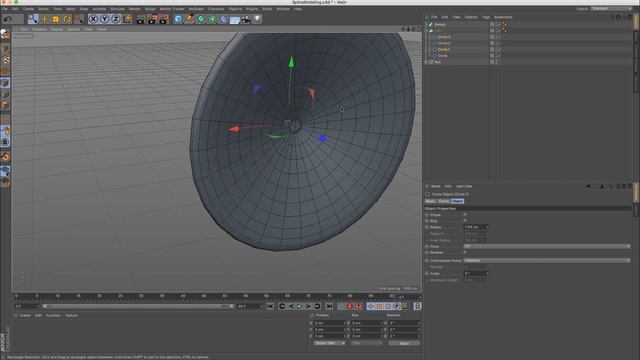This screenshot has height=360, width=640.
Task: Select Circle.2 in Object Manager
Action: [x=444, y=43]
